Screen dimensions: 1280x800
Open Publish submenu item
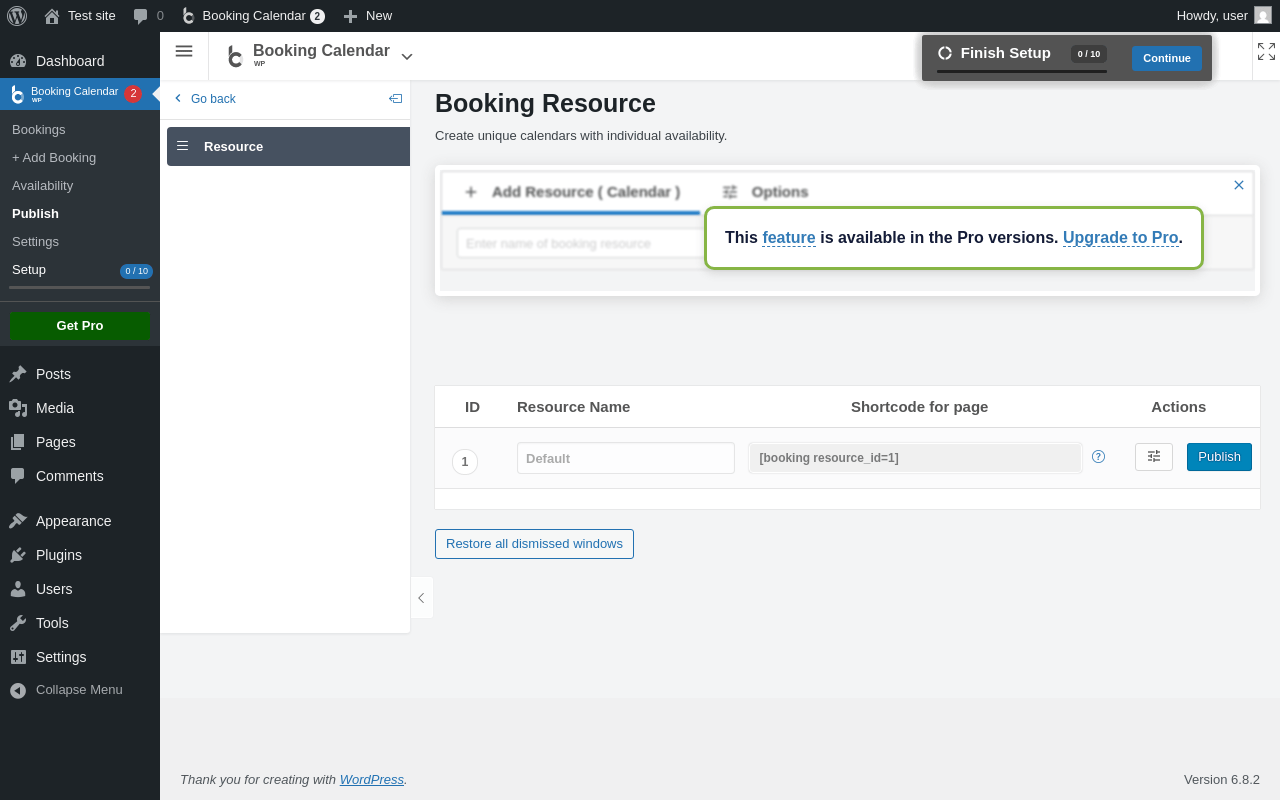click(x=35, y=214)
